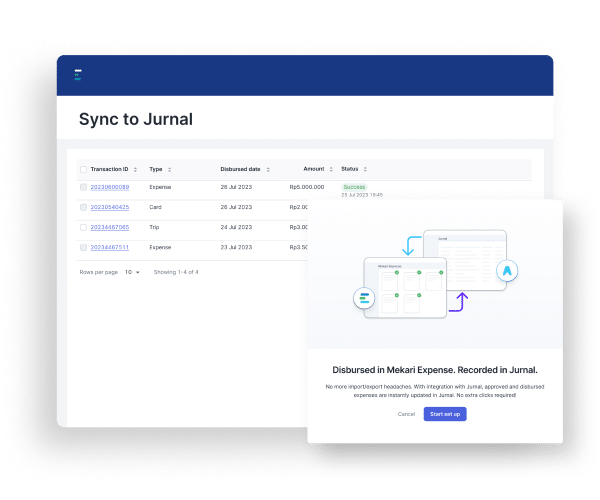Open the Rows per page dropdown

point(132,272)
